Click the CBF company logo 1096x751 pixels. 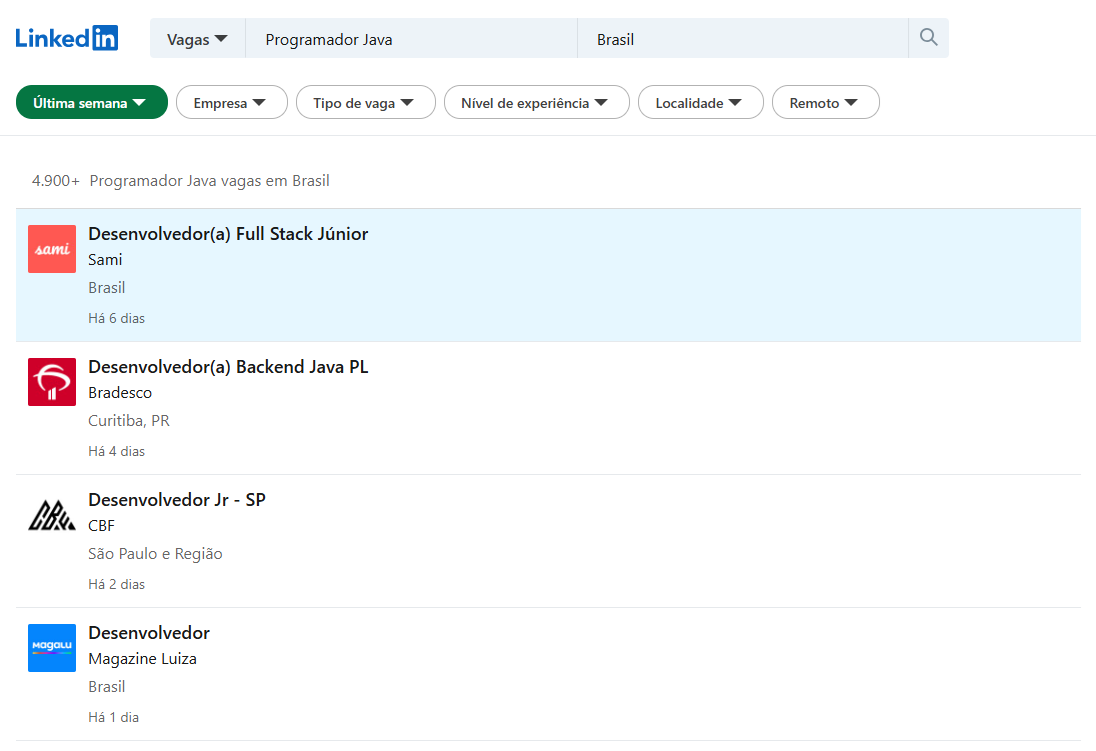coord(52,515)
